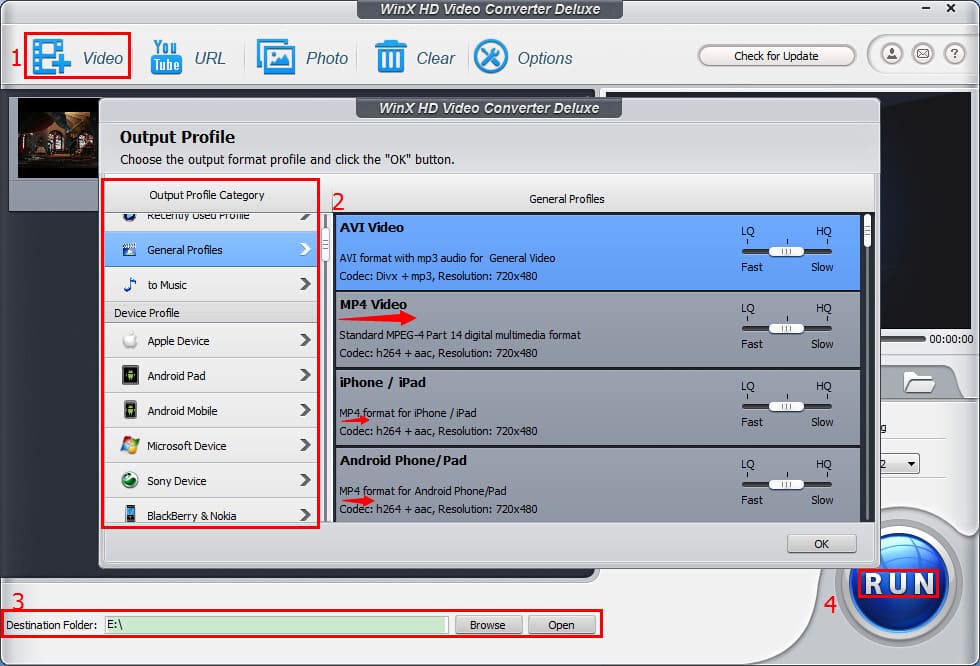980x666 pixels.
Task: Adjust the AVI Video quality slider
Action: pyautogui.click(x=786, y=251)
